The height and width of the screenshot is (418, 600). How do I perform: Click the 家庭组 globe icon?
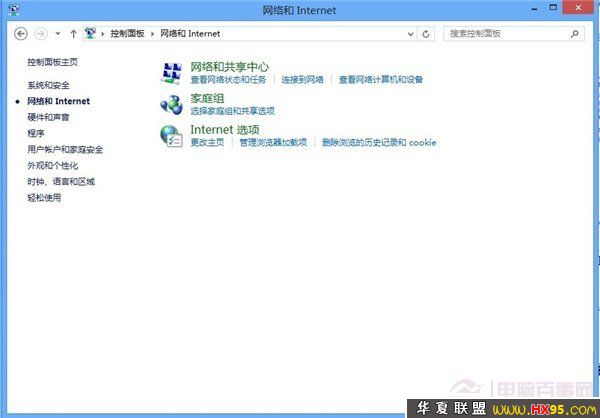[171, 103]
